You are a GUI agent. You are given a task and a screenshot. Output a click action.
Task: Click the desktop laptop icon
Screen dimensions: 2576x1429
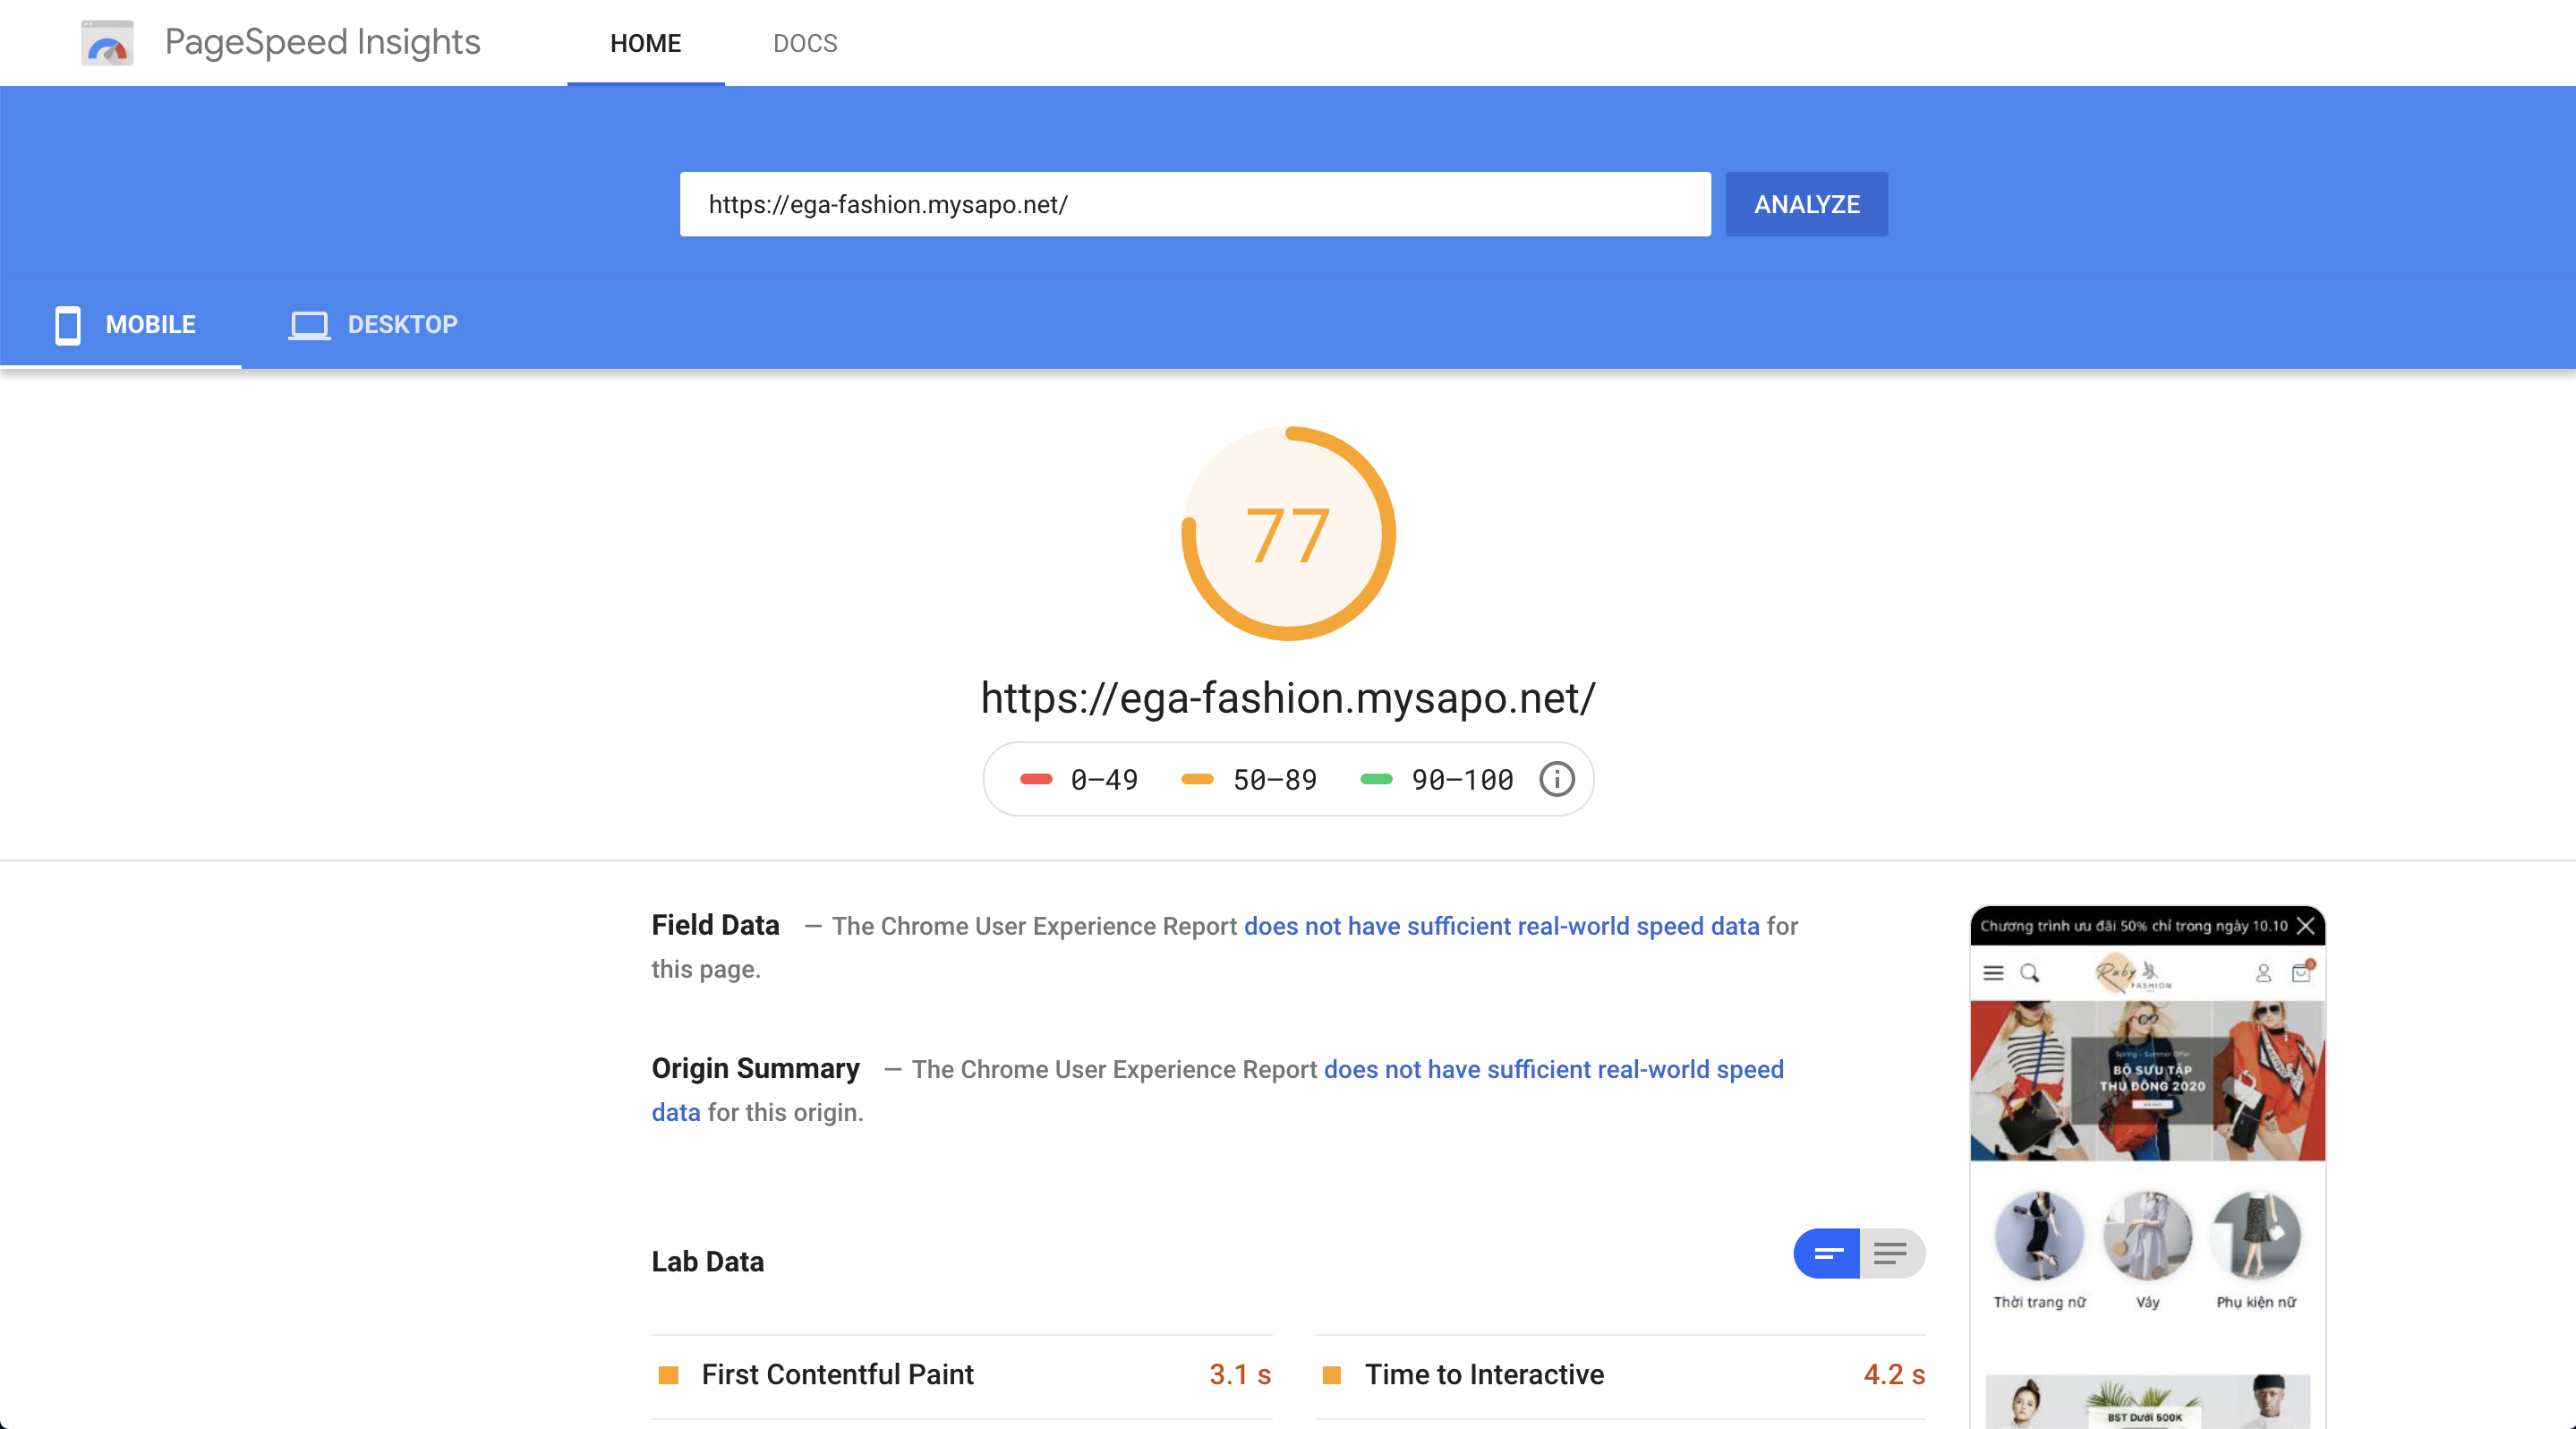(309, 325)
